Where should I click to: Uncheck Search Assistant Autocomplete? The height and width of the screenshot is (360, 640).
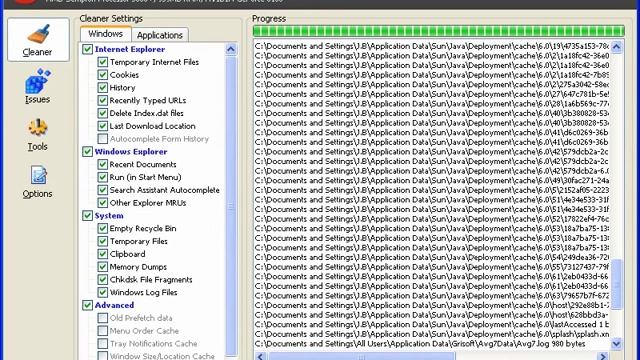(x=102, y=190)
